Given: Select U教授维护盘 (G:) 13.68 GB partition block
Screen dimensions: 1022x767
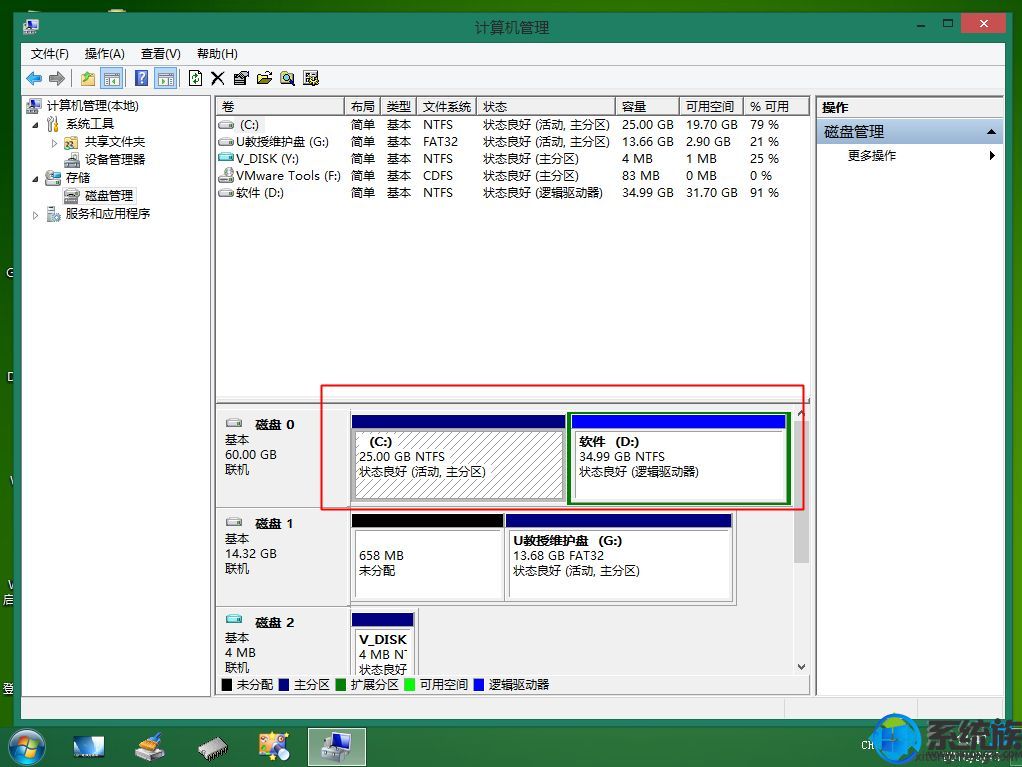Looking at the screenshot, I should coord(619,557).
